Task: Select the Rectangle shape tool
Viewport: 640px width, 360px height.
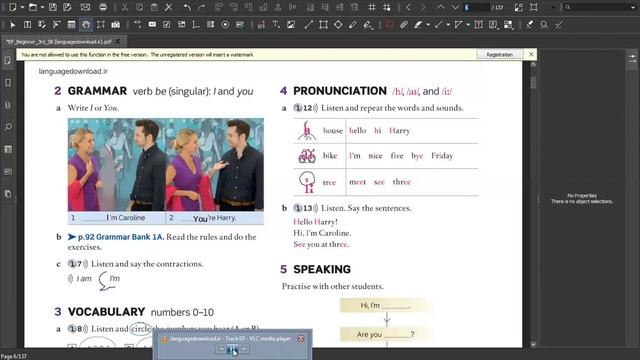Action: (x=323, y=25)
